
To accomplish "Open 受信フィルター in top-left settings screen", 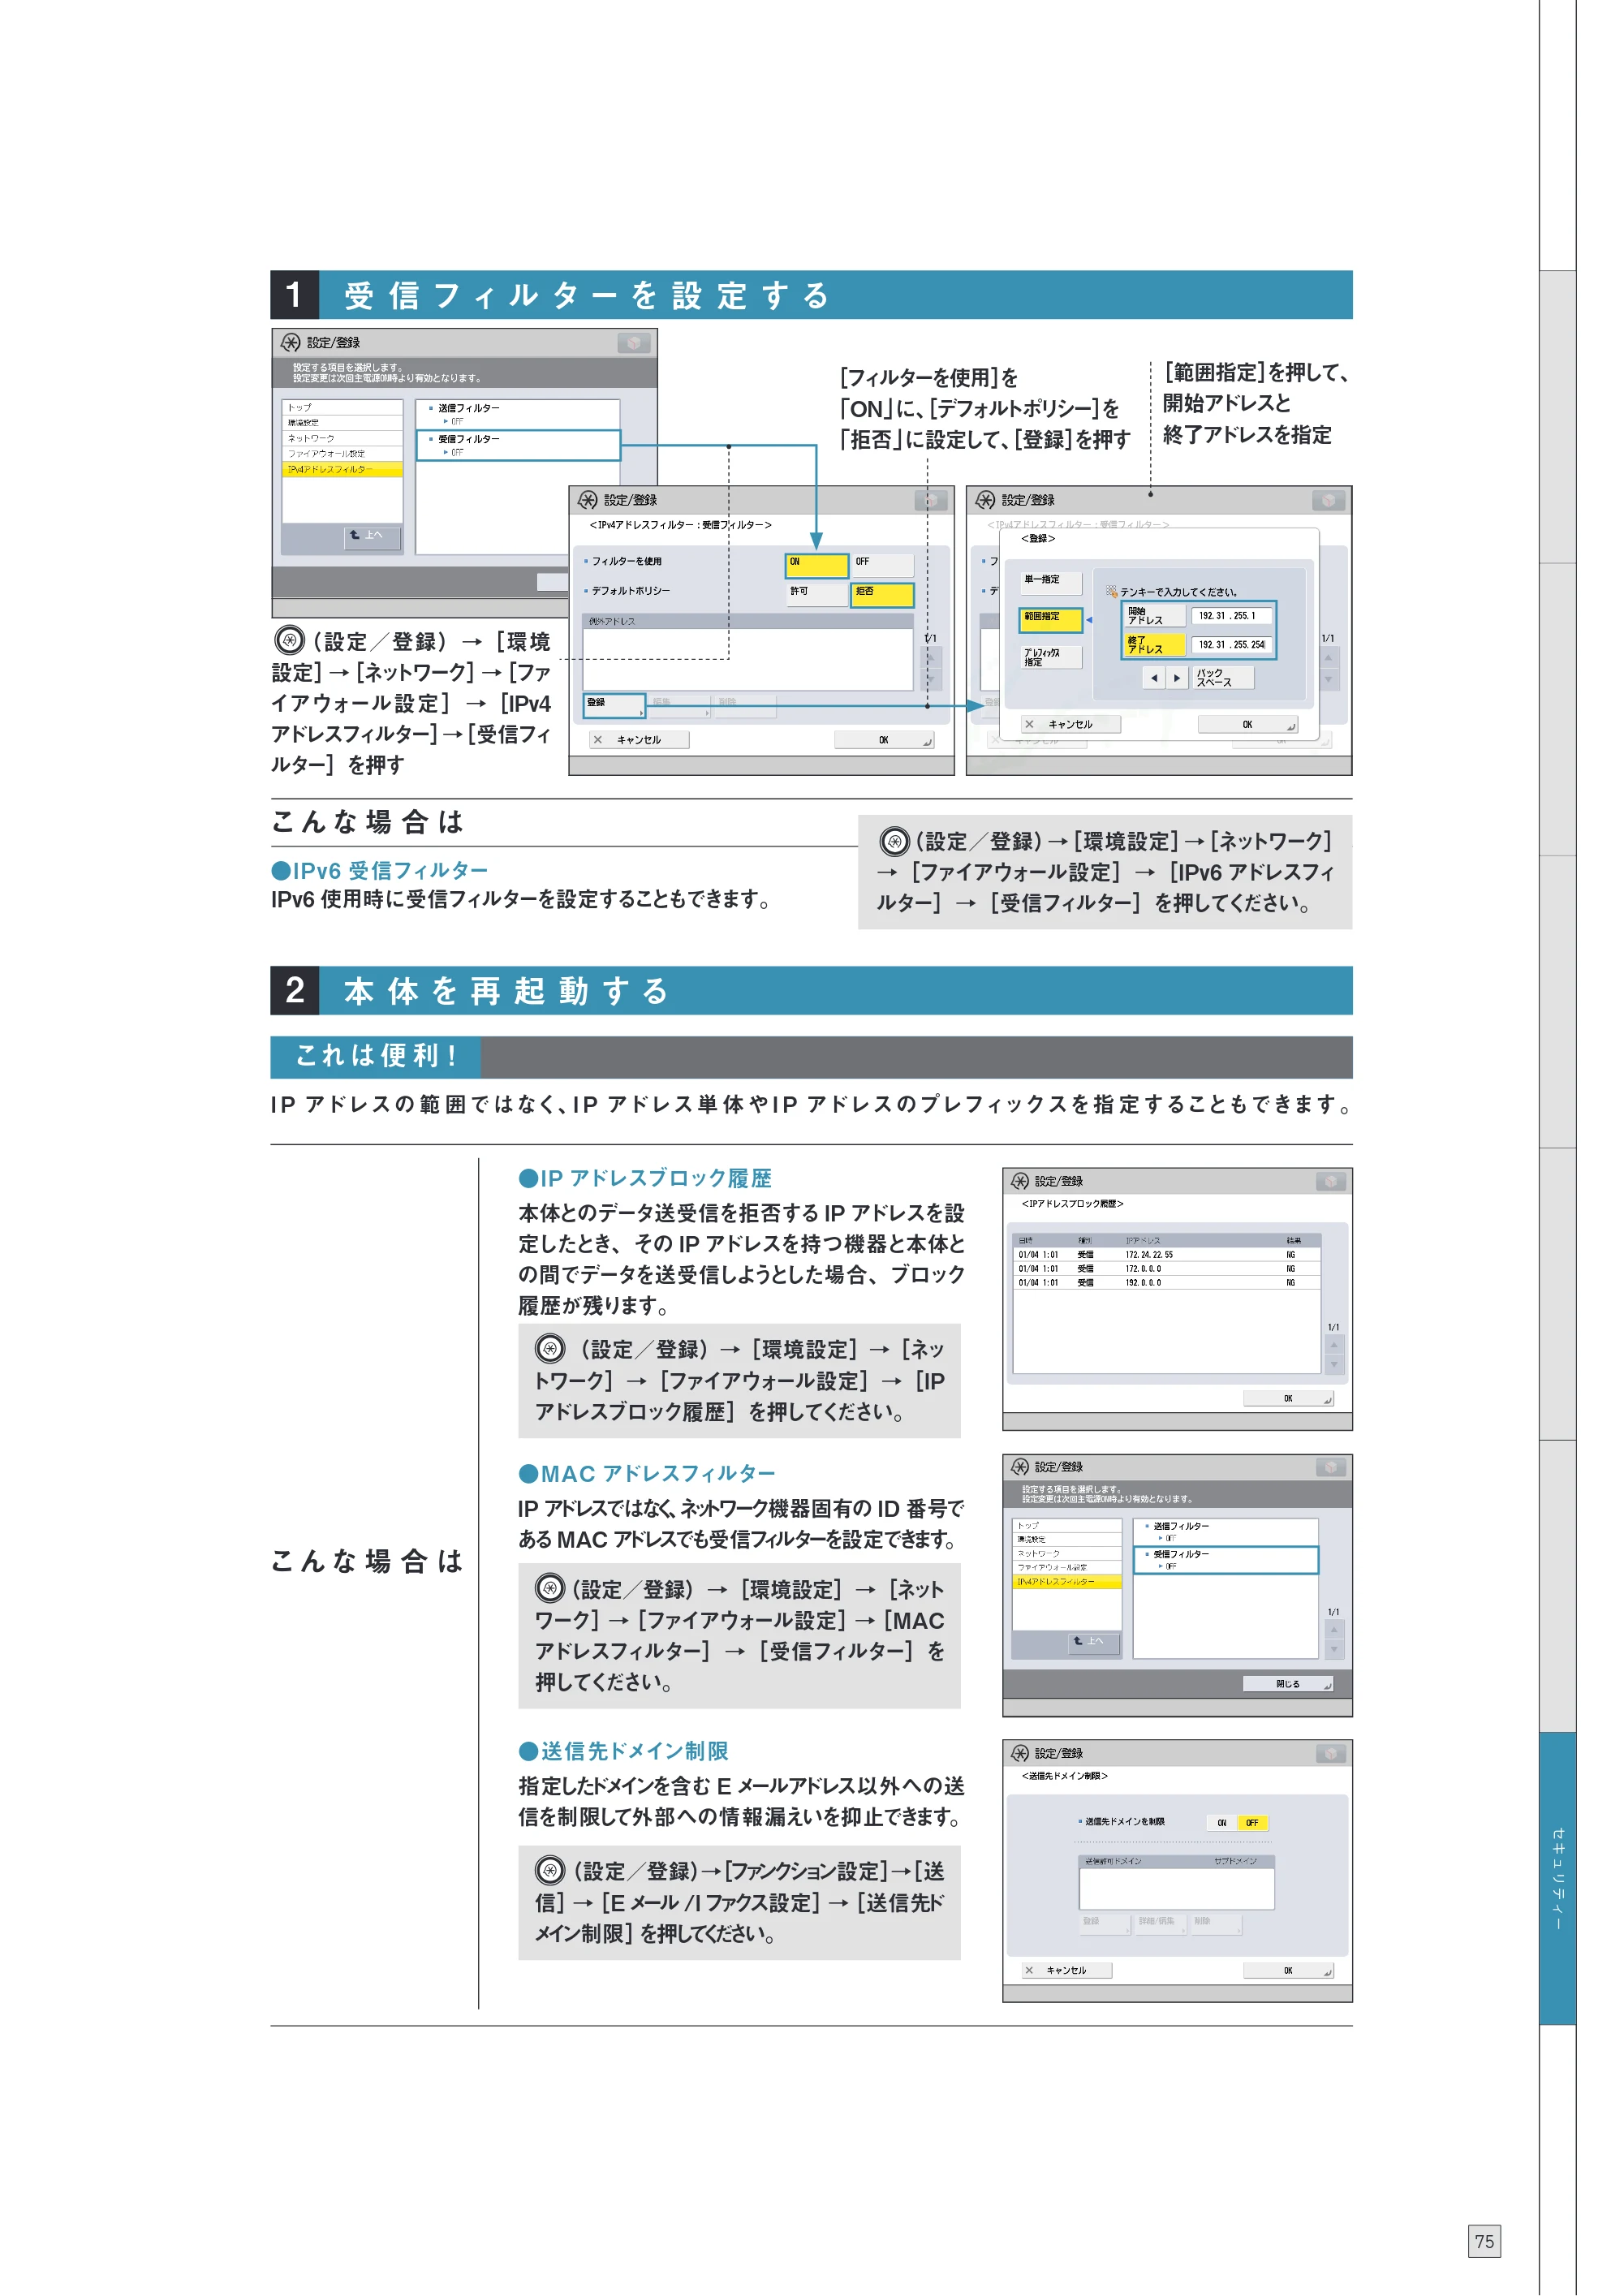I will 518,445.
